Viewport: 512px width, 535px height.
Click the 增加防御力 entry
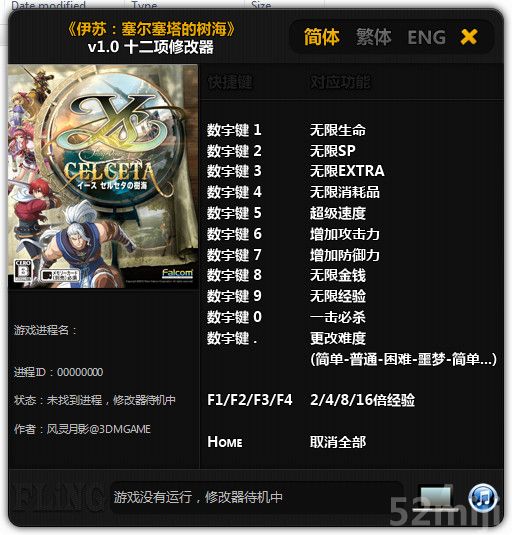pyautogui.click(x=345, y=255)
